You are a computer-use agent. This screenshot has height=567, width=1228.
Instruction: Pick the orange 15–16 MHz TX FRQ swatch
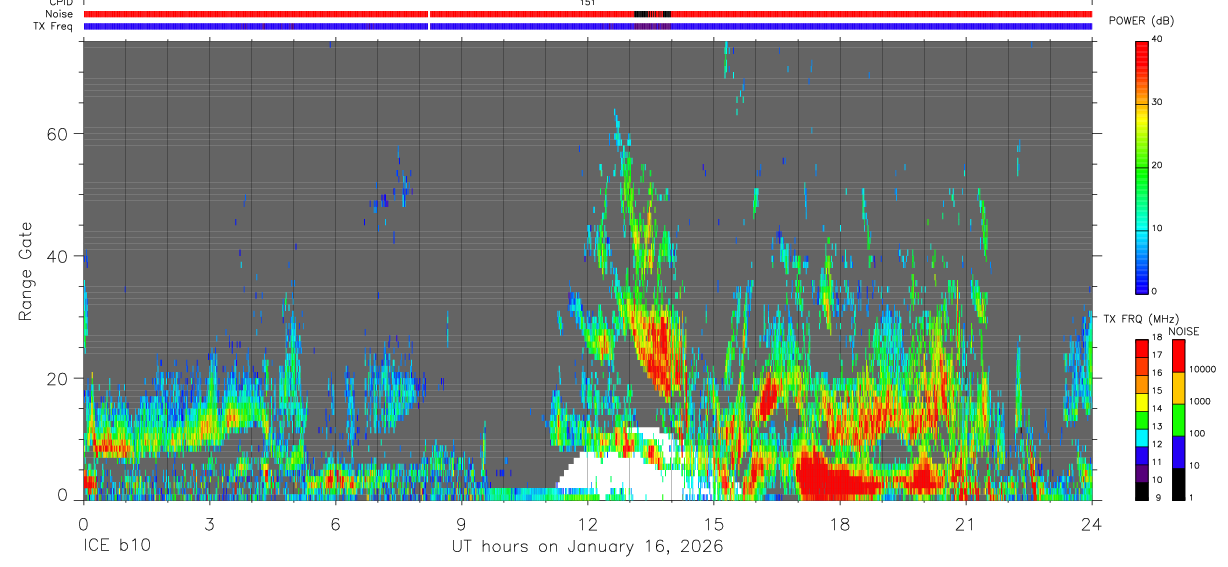pos(1141,383)
